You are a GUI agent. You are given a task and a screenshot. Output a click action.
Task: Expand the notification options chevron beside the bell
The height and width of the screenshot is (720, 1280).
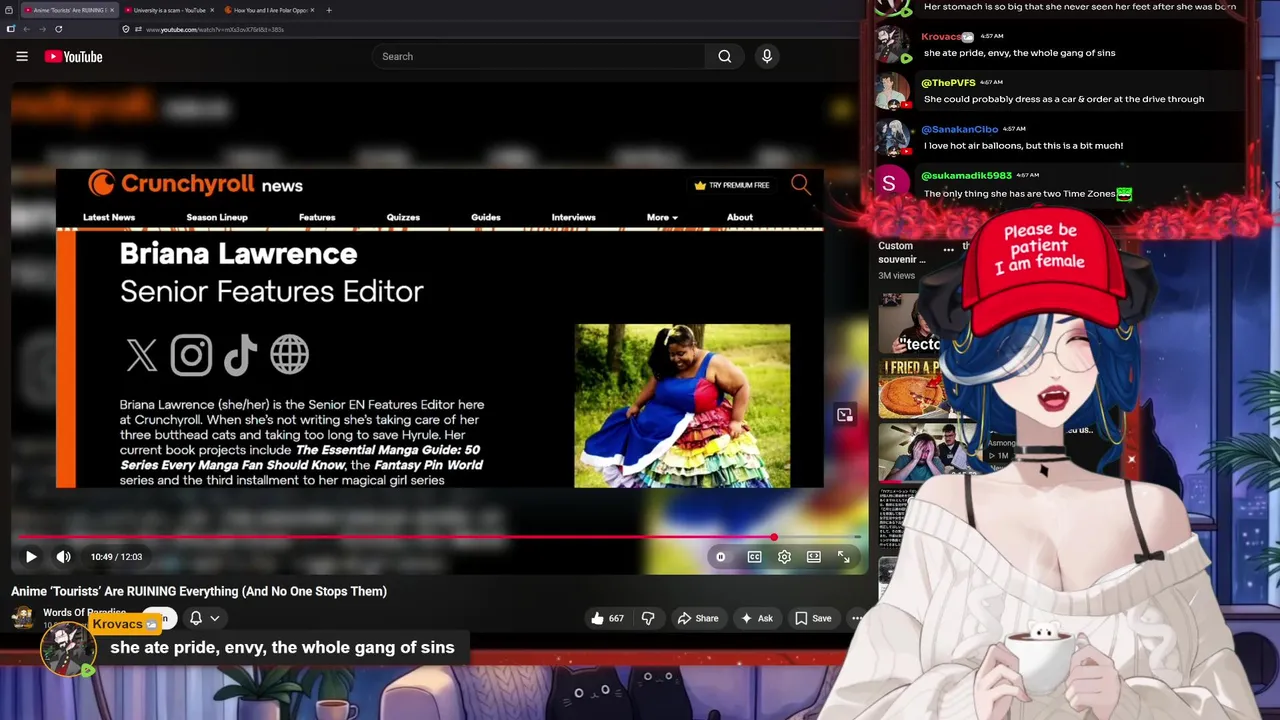214,618
